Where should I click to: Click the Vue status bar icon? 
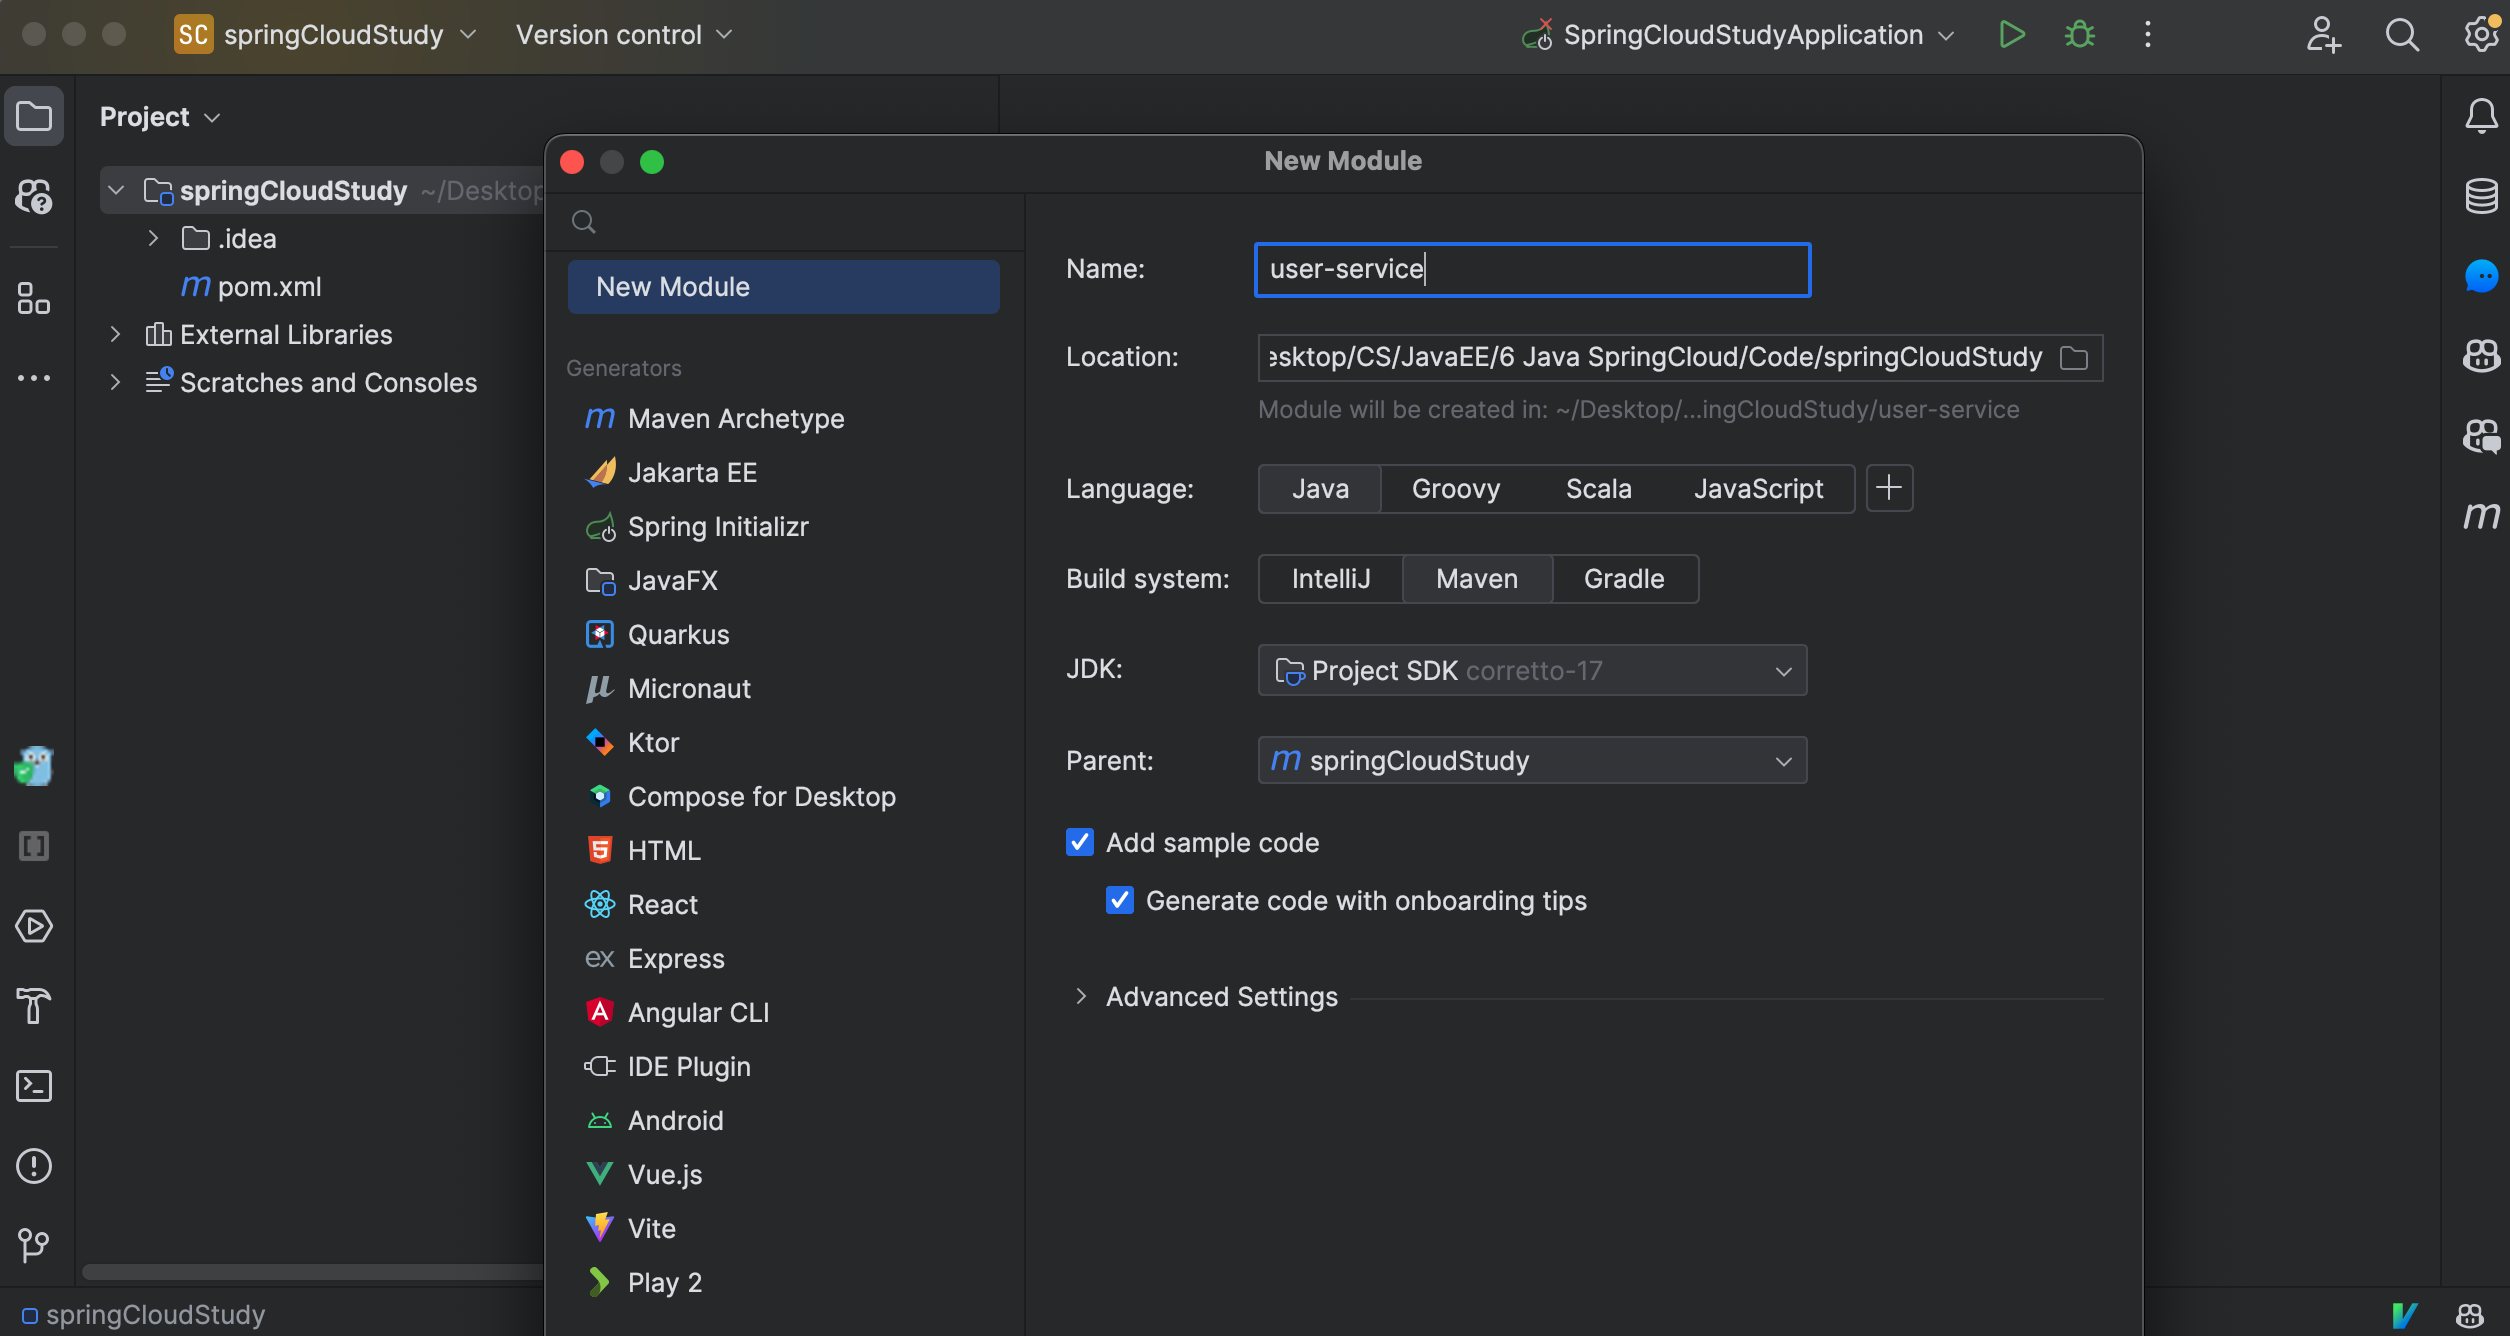2404,1315
